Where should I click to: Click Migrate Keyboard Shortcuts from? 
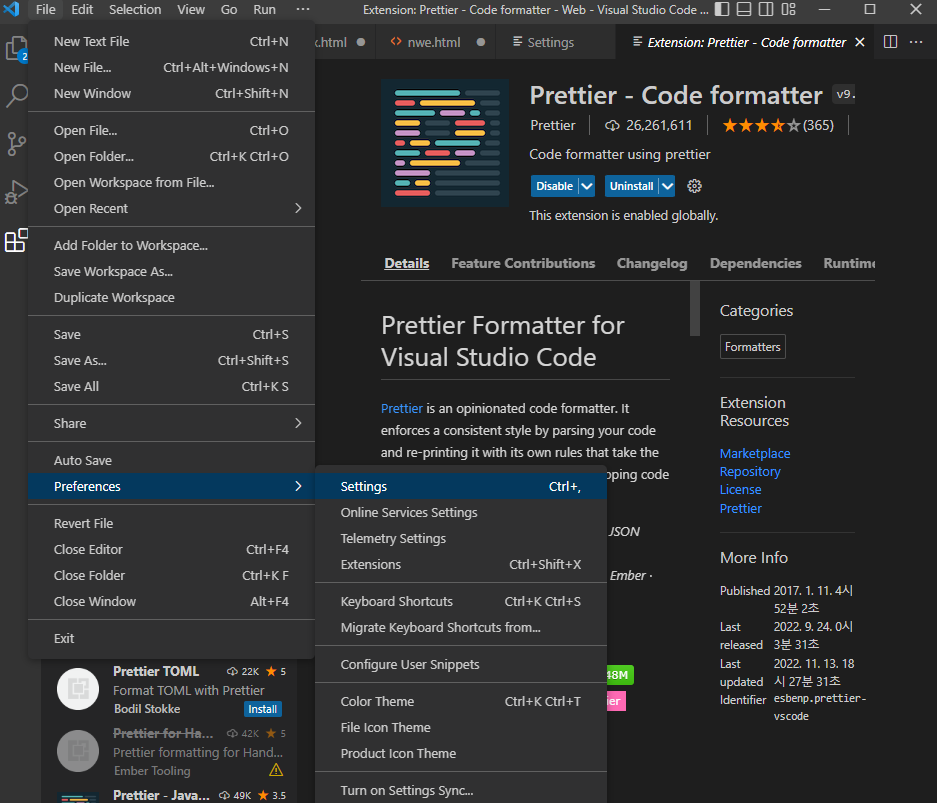[x=461, y=627]
